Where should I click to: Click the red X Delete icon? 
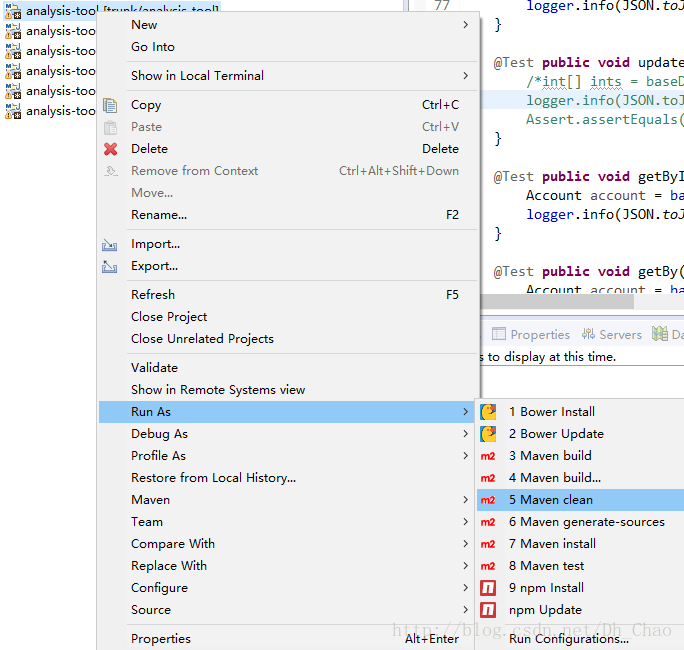tap(110, 149)
